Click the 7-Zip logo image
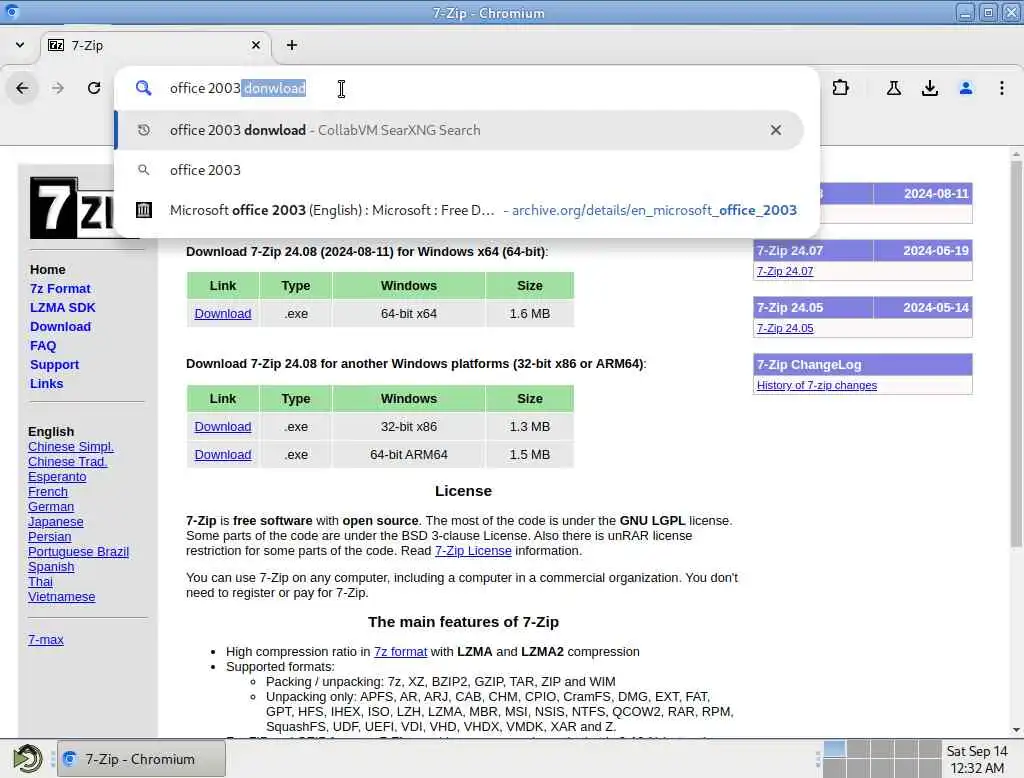 72,208
